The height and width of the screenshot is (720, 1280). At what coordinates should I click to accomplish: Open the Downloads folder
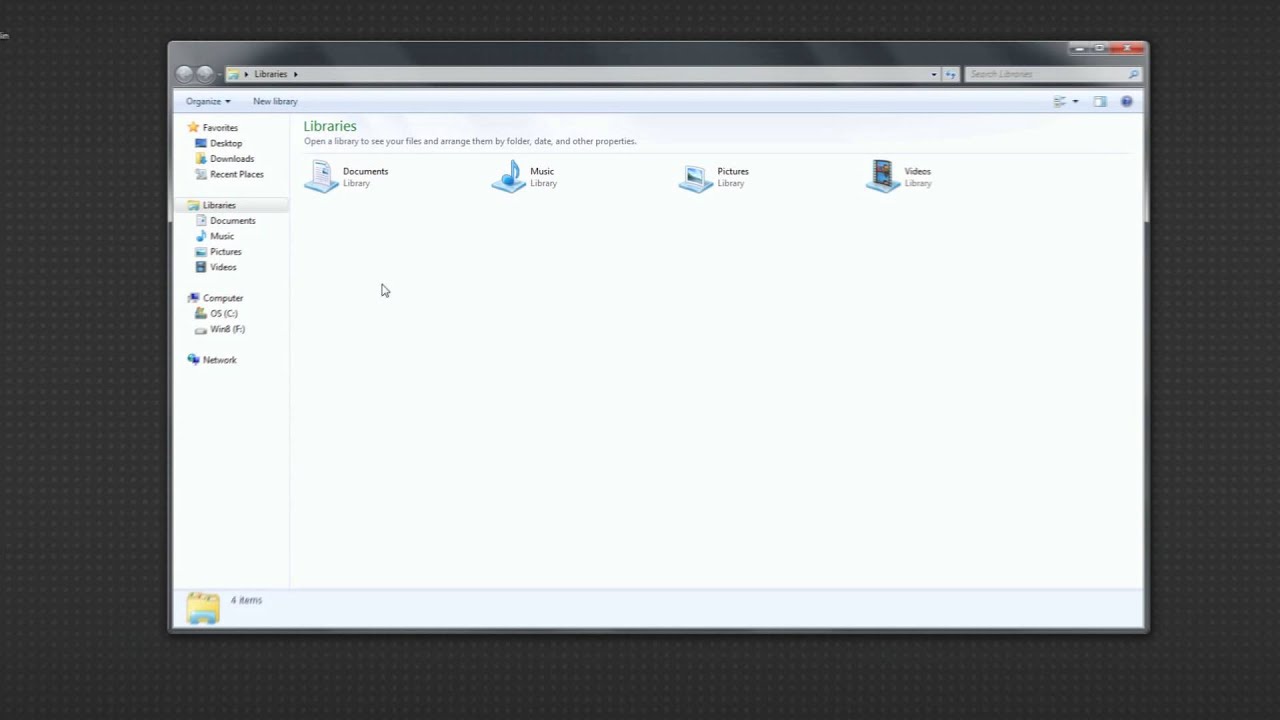231,158
